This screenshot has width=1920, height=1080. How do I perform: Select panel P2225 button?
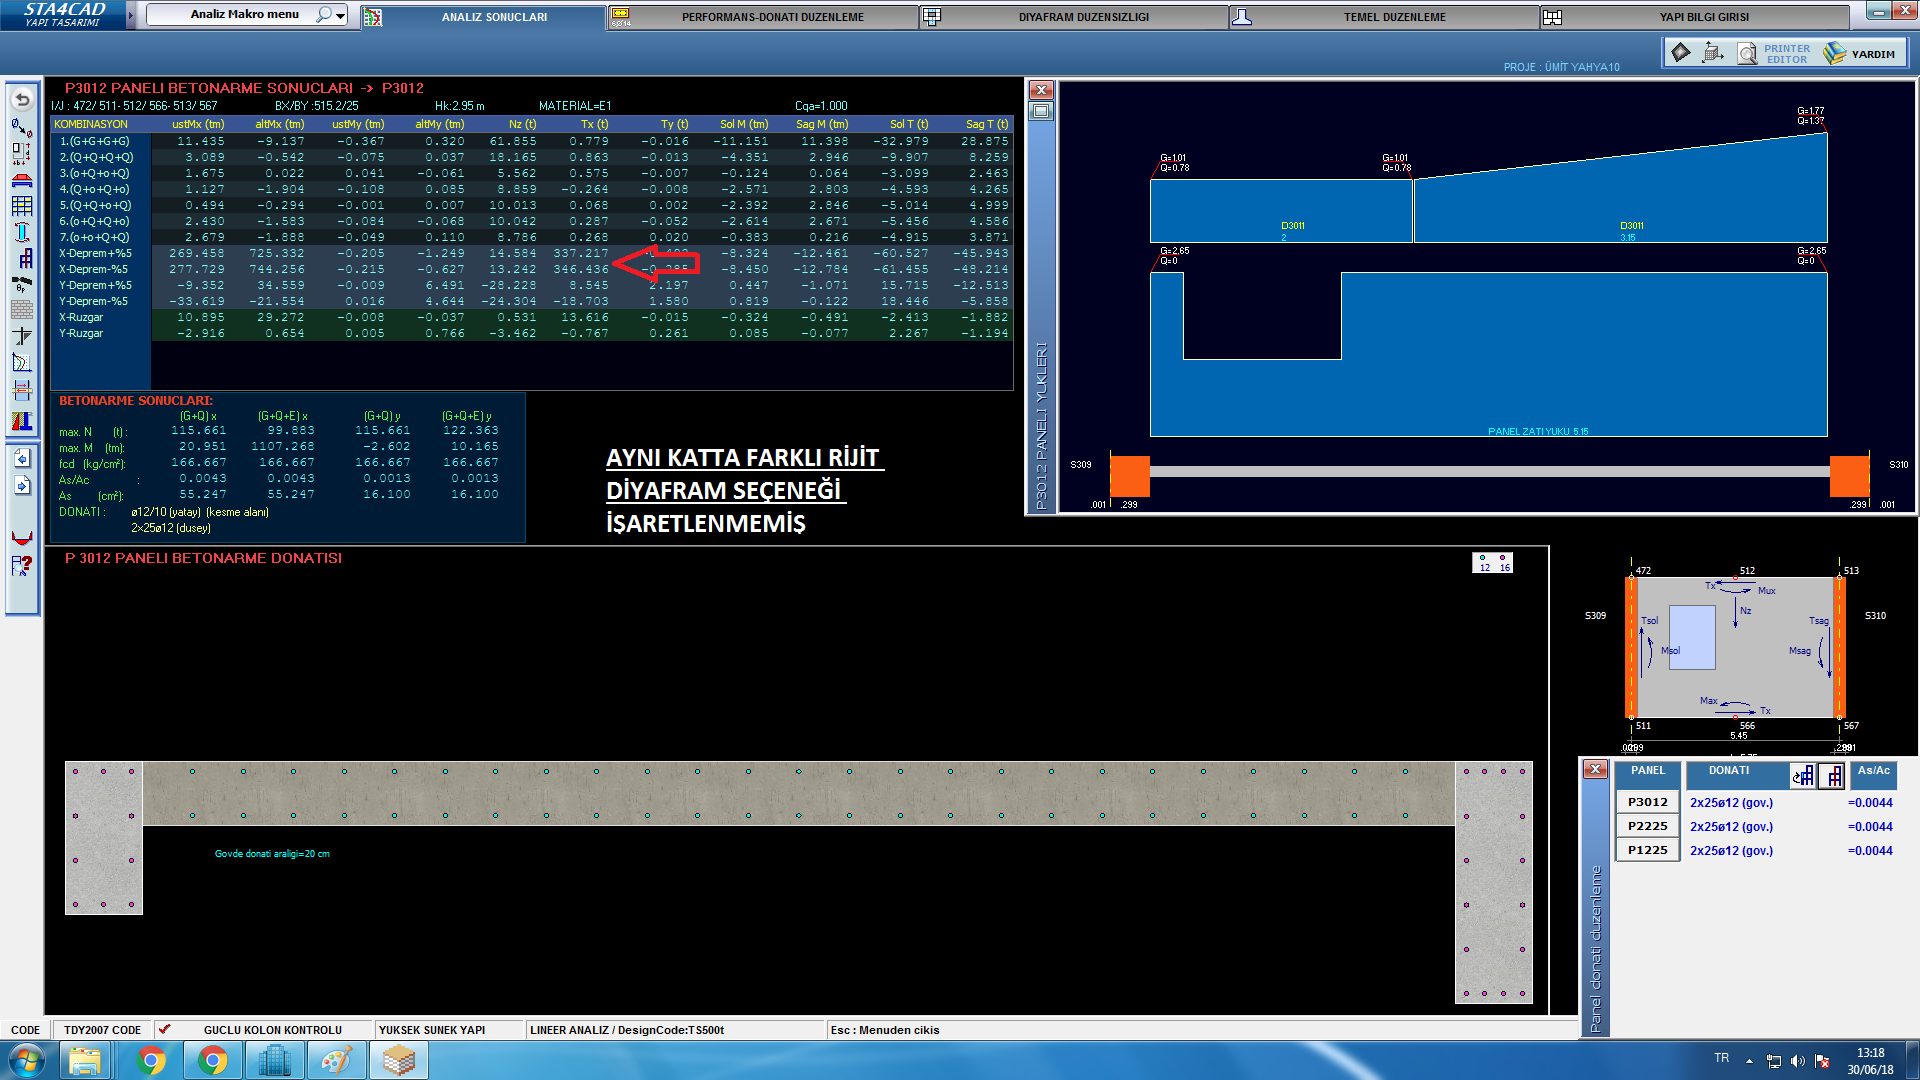tap(1647, 826)
